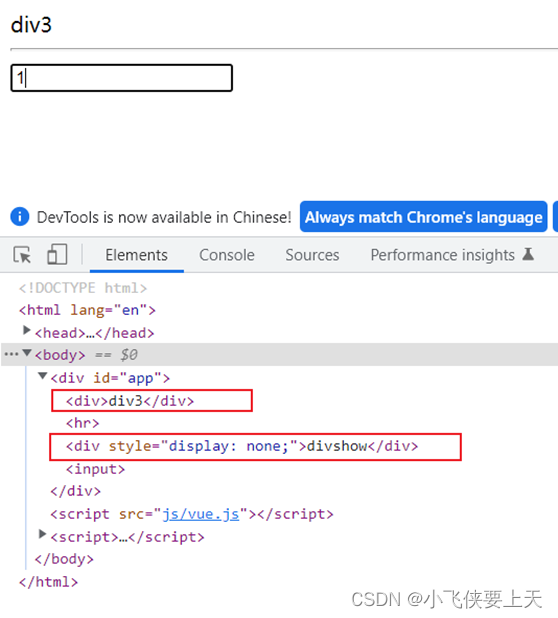Open the Performance insights tab

(x=443, y=255)
